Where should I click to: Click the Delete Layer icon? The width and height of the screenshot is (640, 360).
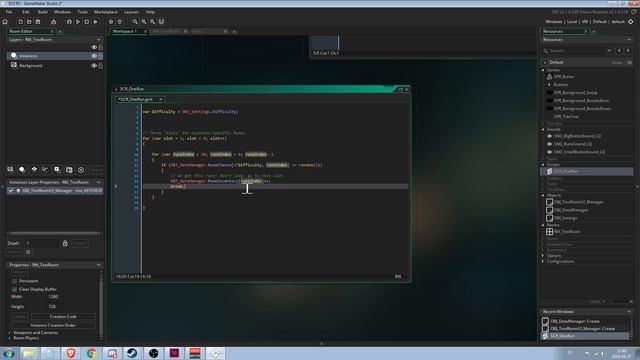(81, 170)
